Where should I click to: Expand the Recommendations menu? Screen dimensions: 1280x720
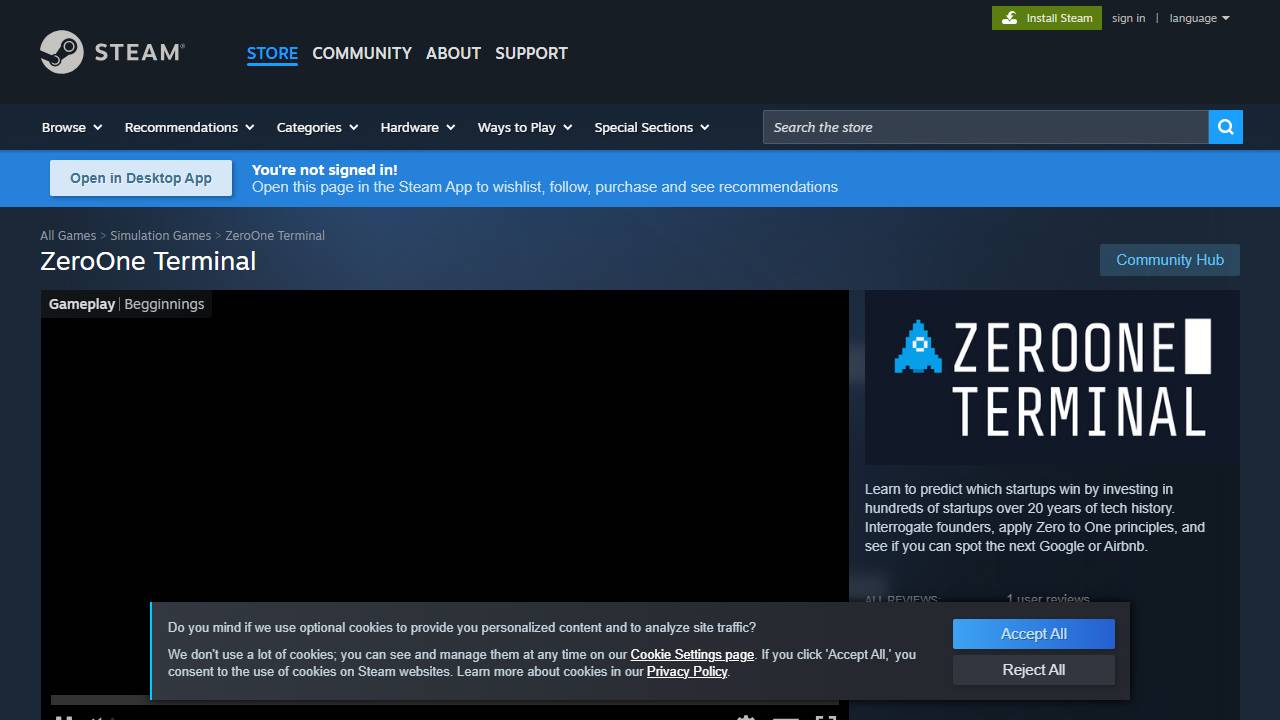(x=189, y=127)
